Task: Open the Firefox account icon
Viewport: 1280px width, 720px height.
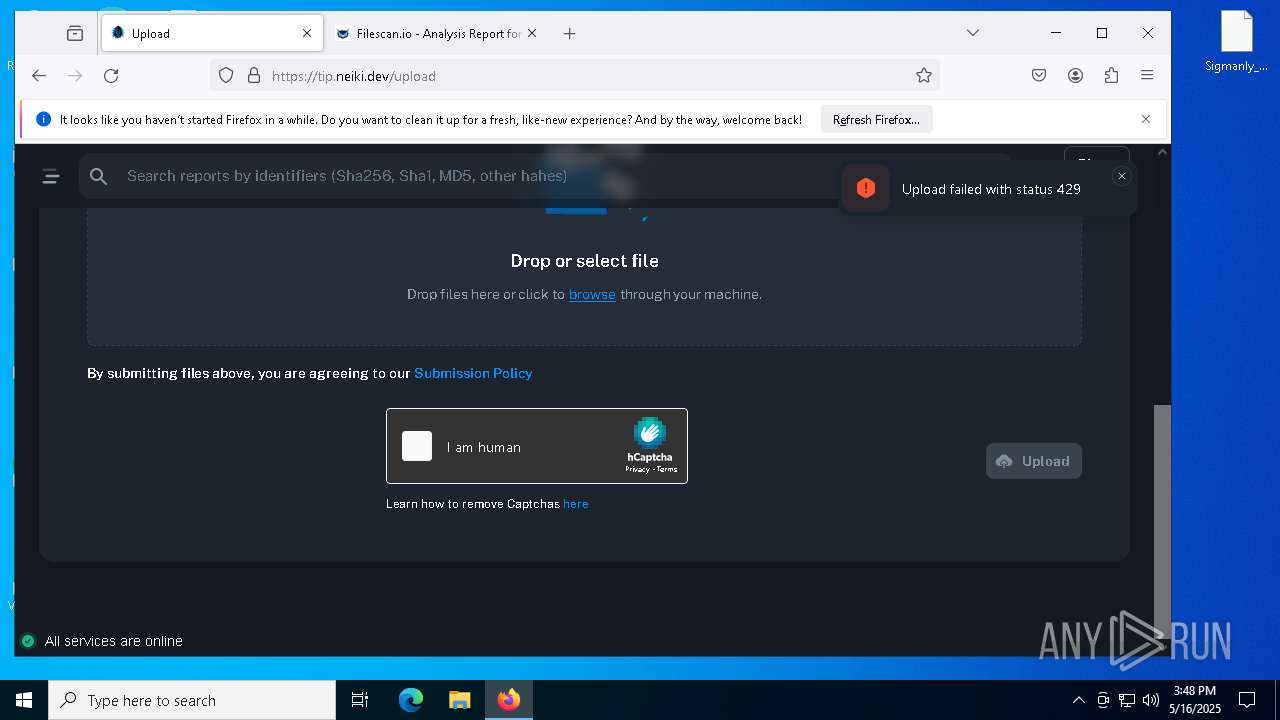Action: pos(1075,75)
